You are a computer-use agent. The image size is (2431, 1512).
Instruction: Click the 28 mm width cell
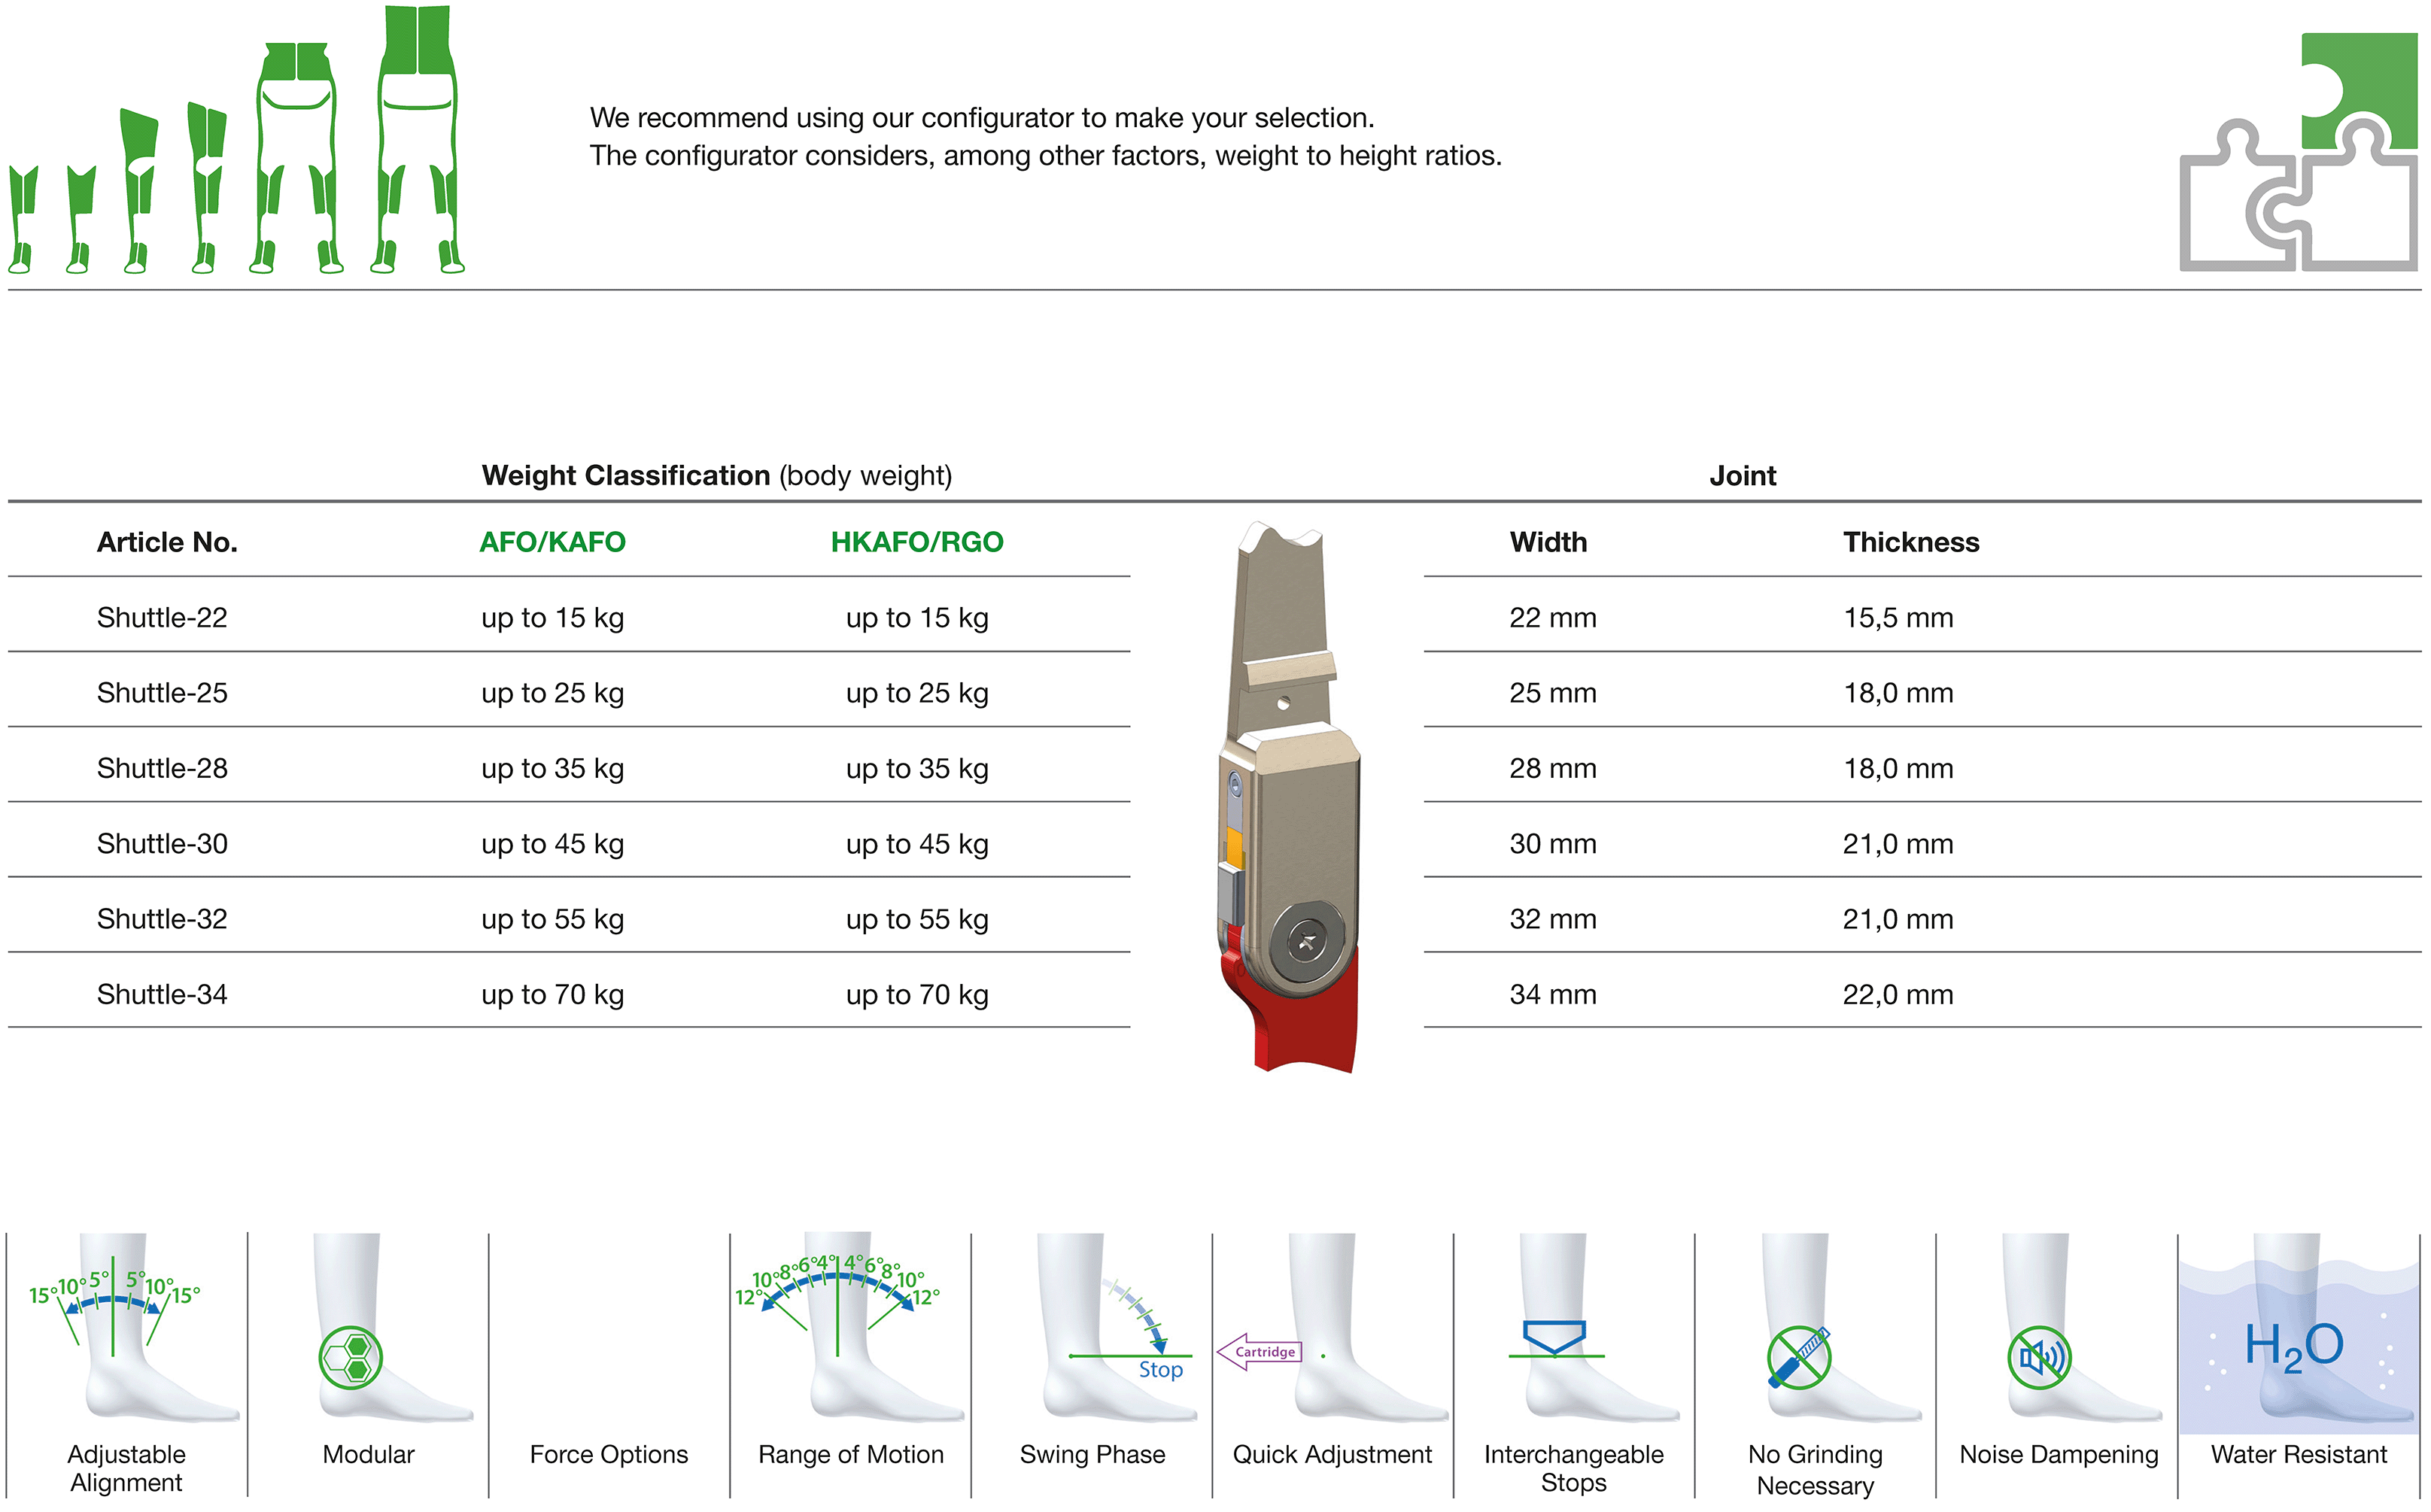[x=1553, y=768]
